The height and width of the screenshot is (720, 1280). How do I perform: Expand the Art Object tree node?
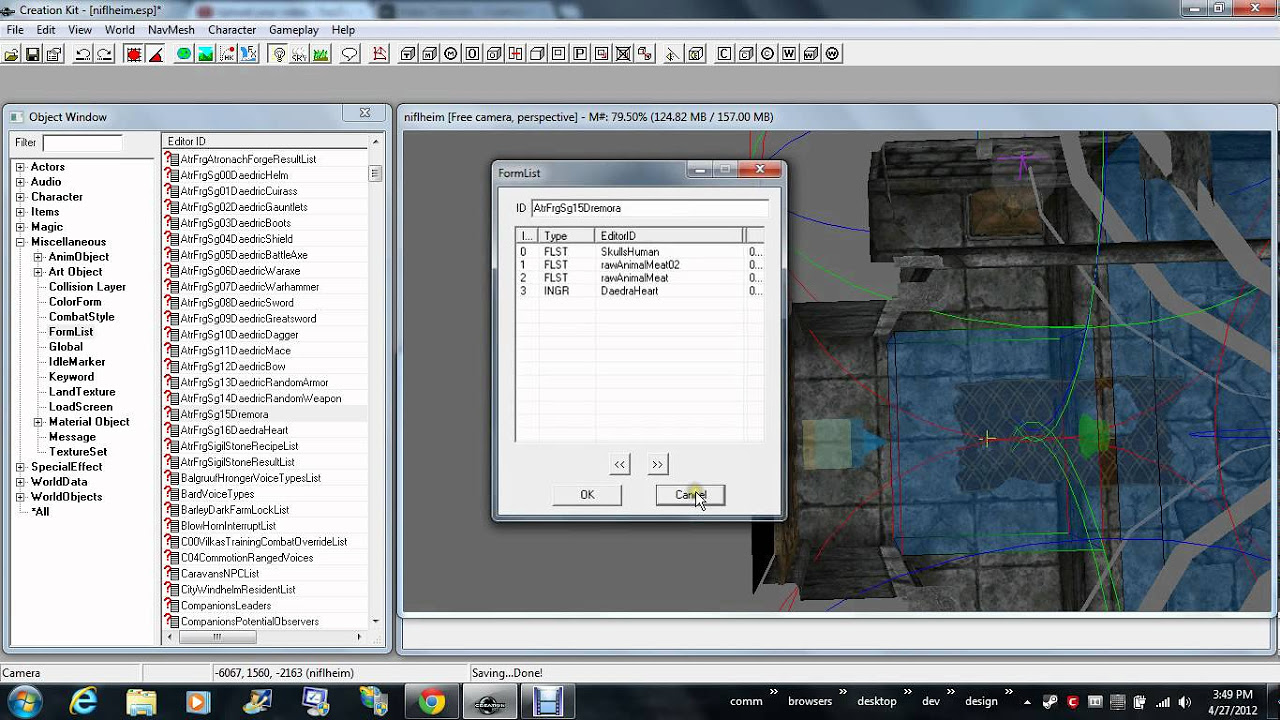(38, 272)
